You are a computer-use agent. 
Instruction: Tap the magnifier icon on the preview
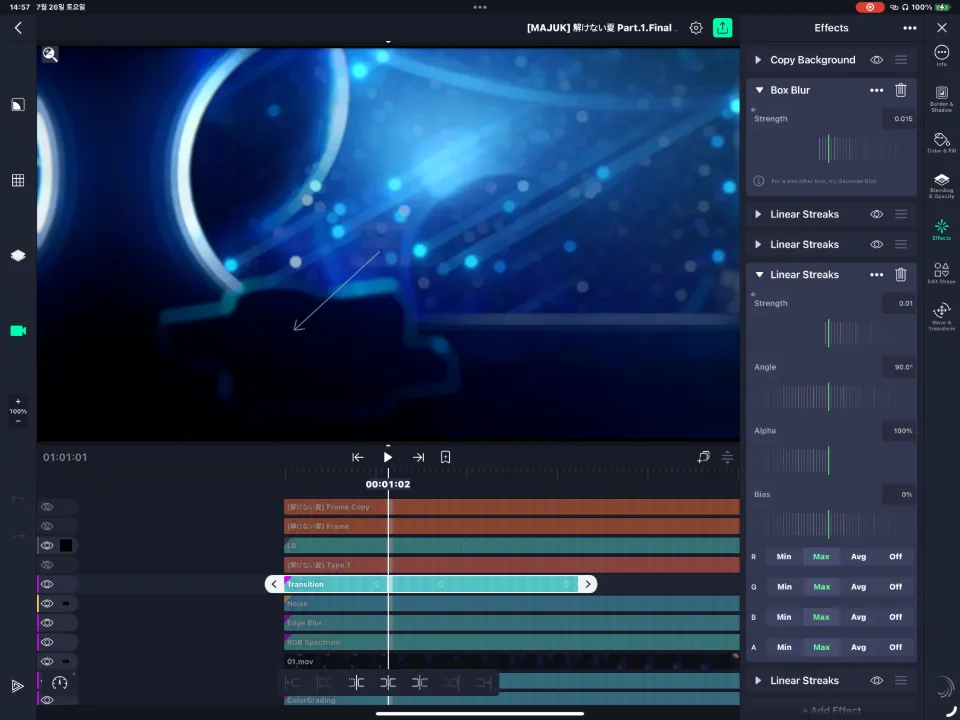point(50,54)
